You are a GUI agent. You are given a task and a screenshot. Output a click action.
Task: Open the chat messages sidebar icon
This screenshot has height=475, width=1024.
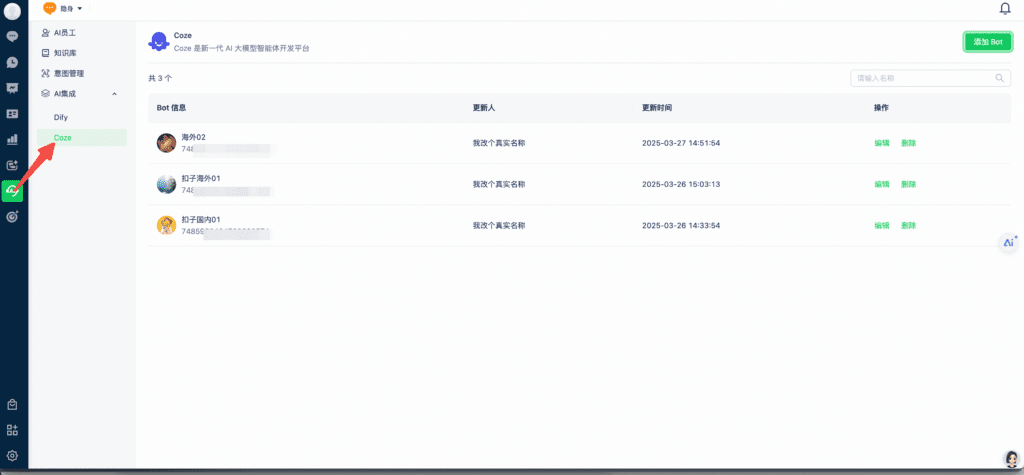[12, 37]
